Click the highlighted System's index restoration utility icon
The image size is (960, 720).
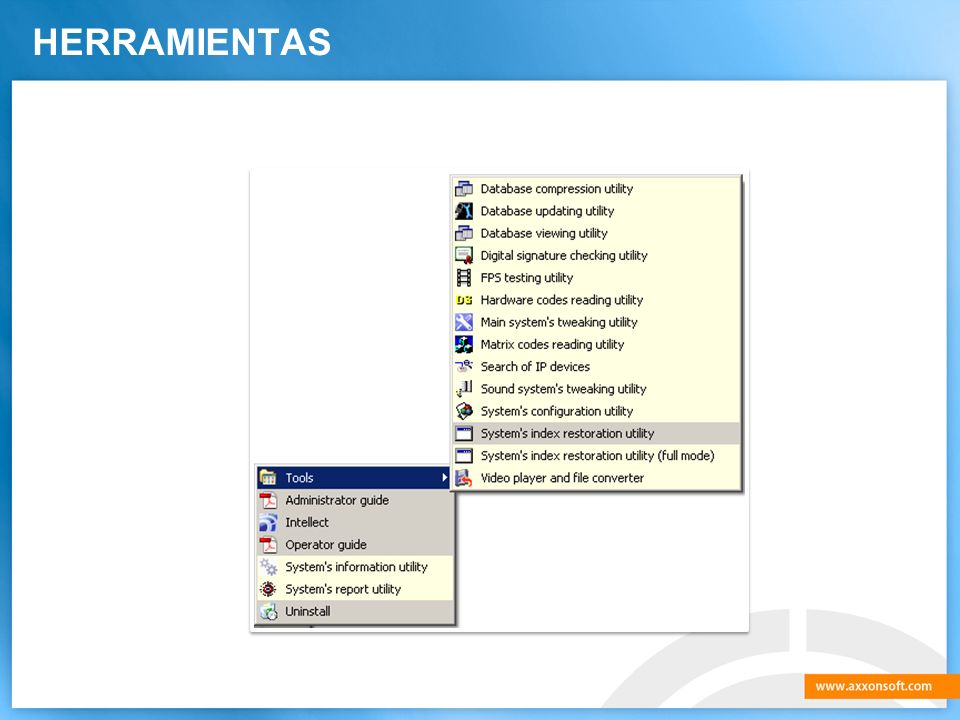tap(464, 433)
